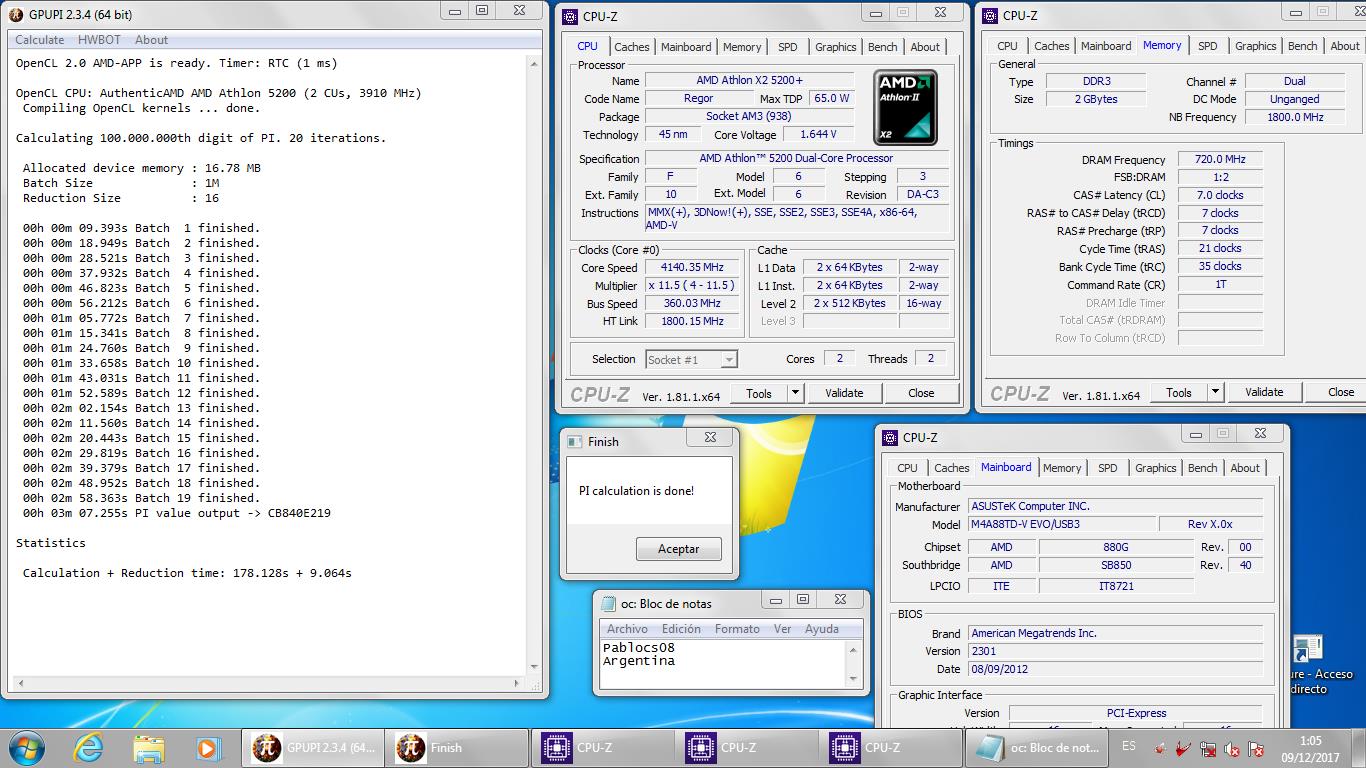Viewport: 1366px width, 768px height.
Task: Switch to Mainboard tab in CPU window
Action: click(x=686, y=47)
